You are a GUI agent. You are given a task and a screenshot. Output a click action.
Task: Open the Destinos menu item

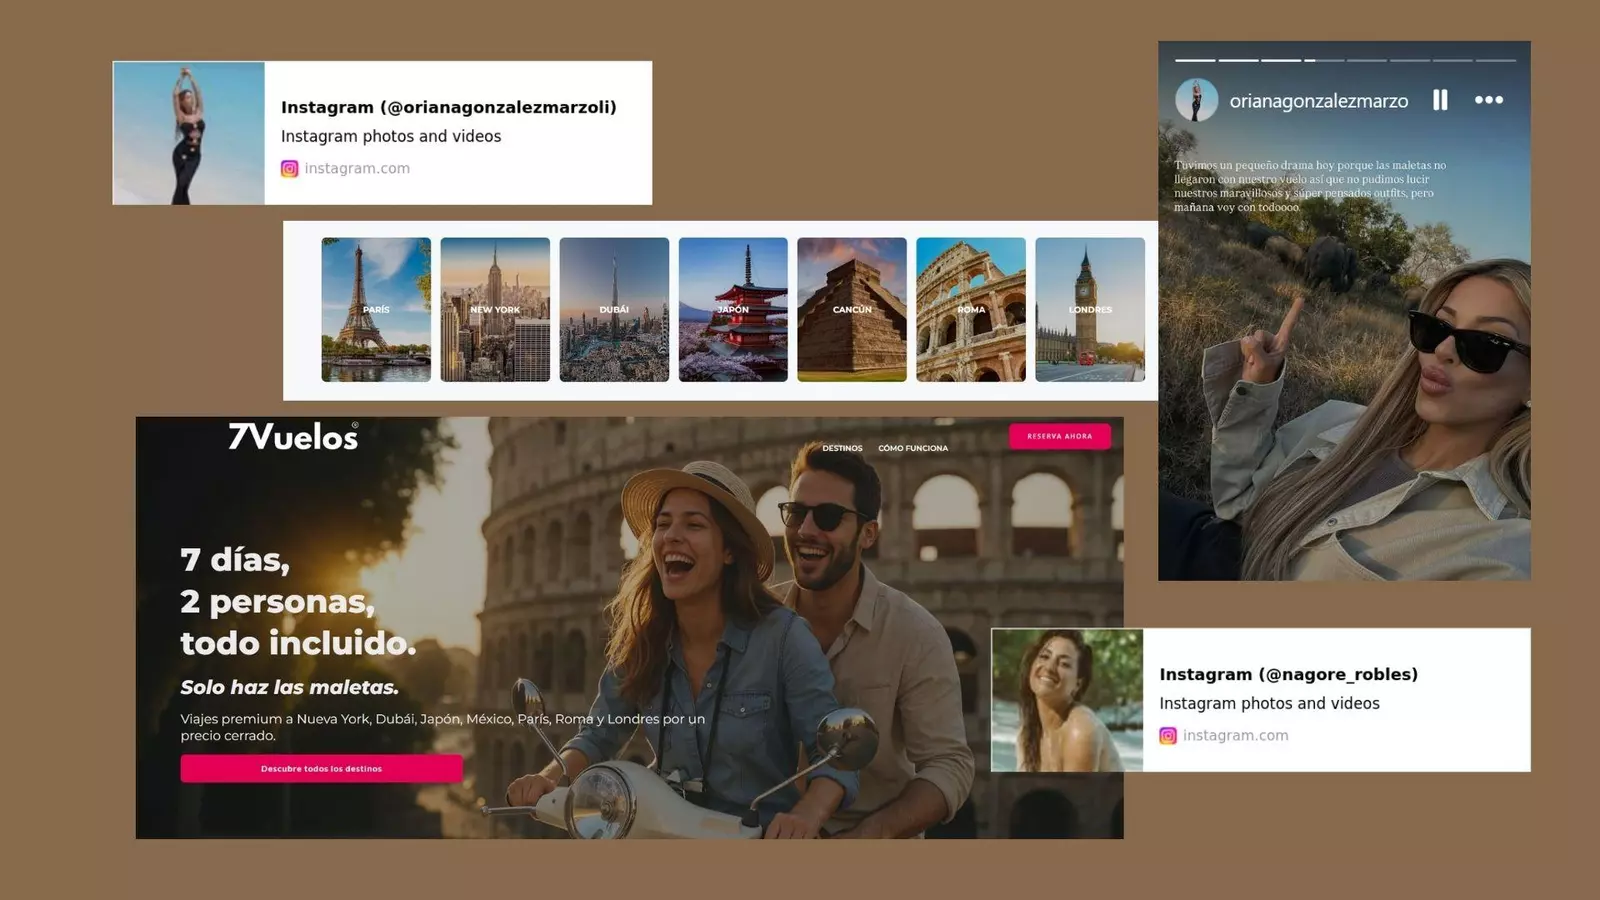click(842, 448)
